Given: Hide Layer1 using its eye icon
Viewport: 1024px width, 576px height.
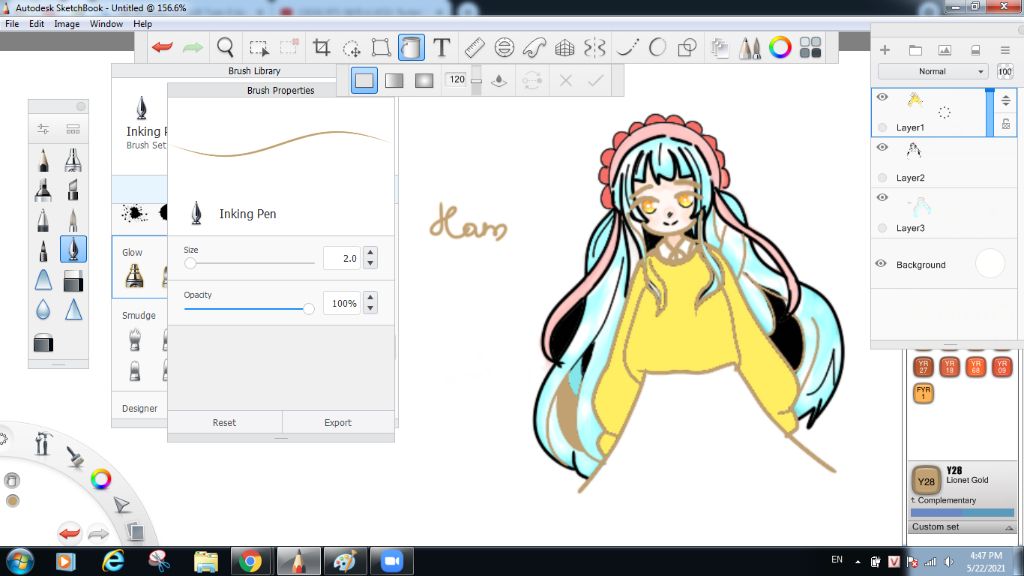Looking at the screenshot, I should pos(882,97).
